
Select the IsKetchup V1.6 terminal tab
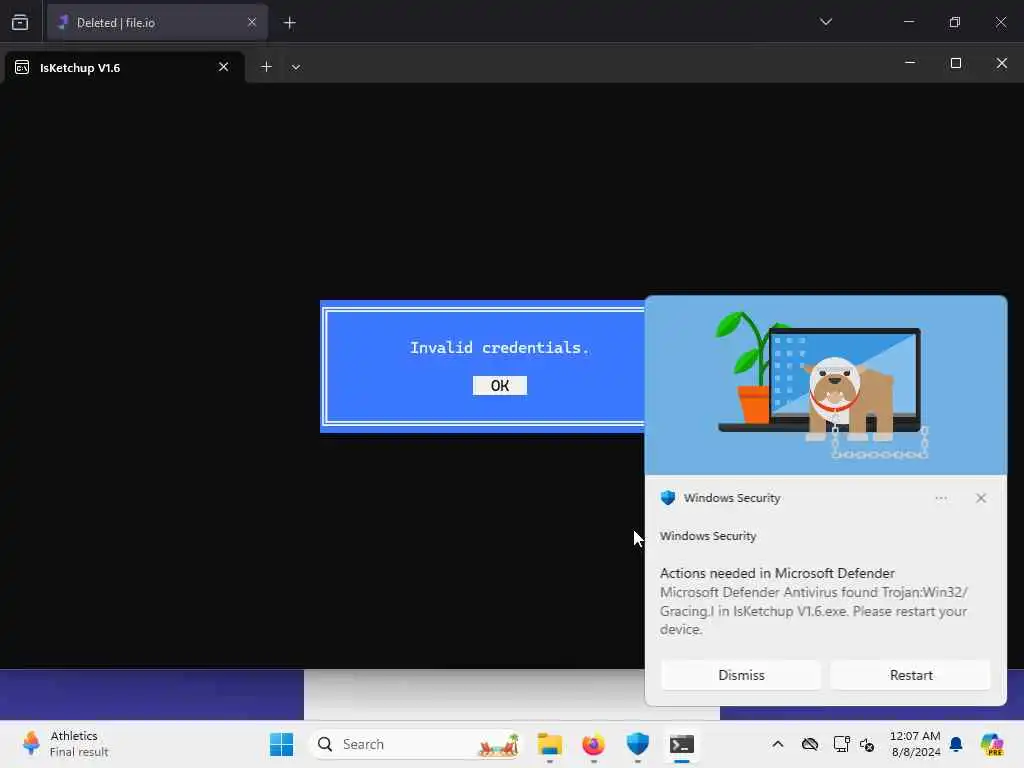[x=124, y=67]
